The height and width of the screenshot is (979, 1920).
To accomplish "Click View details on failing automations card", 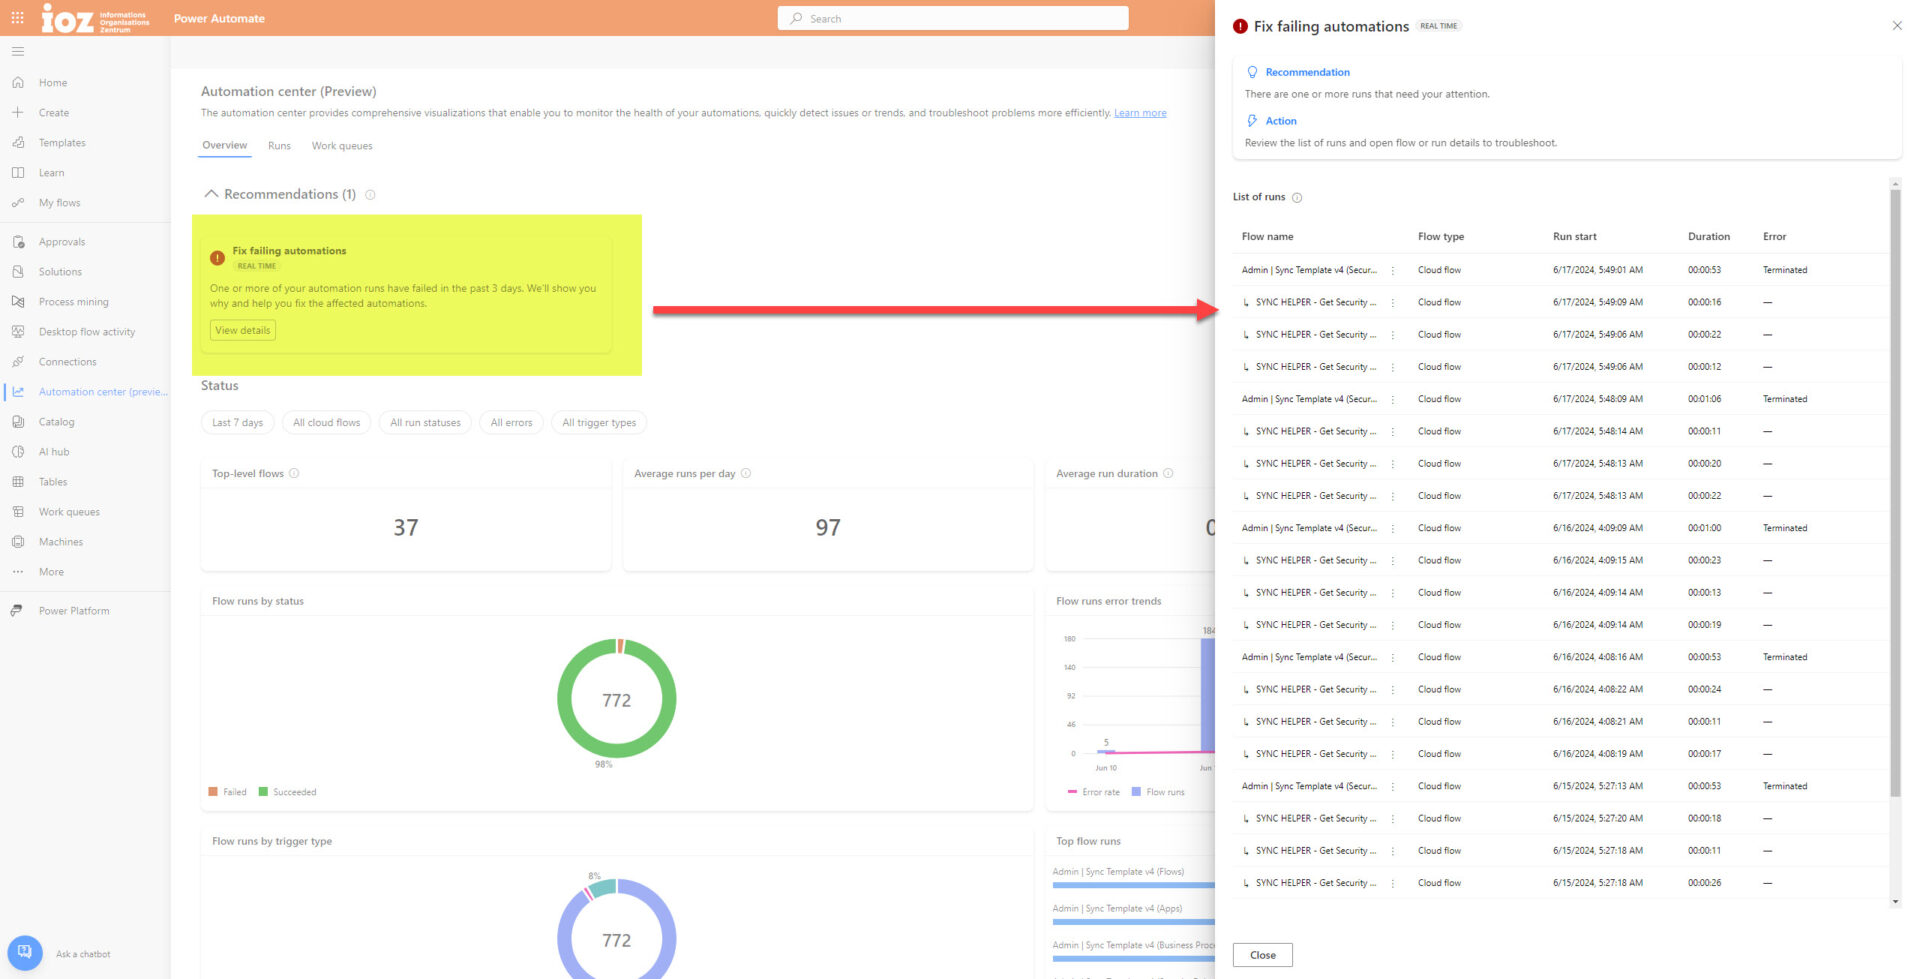I will pyautogui.click(x=243, y=331).
